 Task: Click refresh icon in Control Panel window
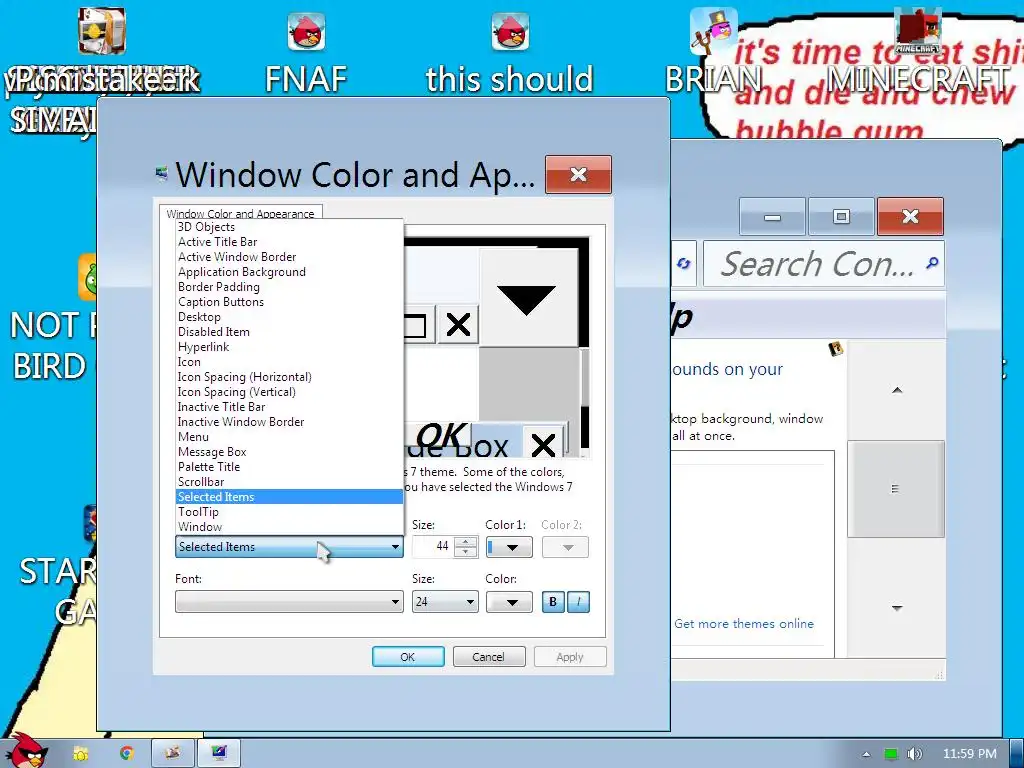pyautogui.click(x=683, y=264)
